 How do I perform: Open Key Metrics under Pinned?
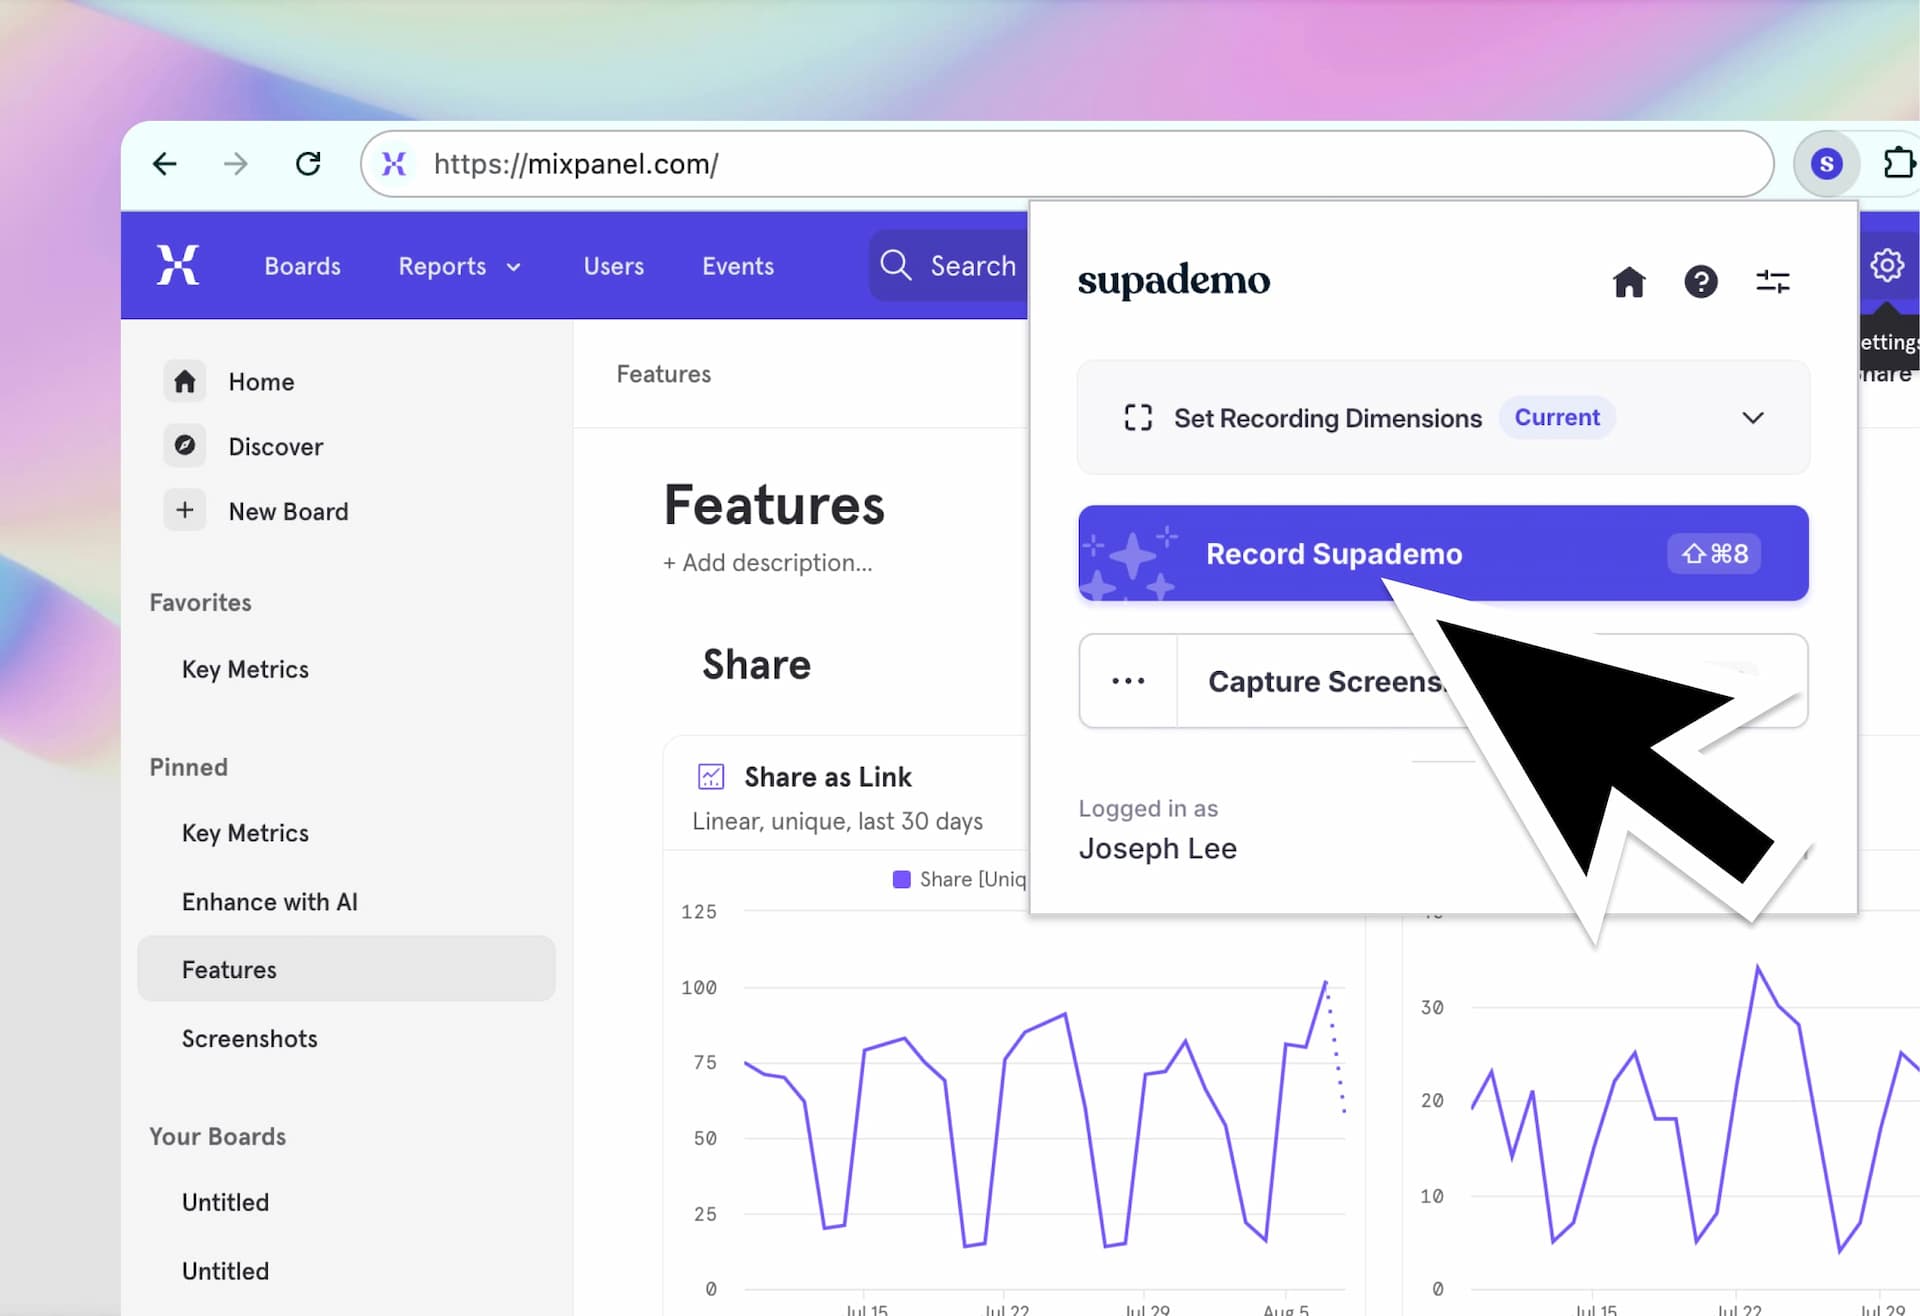[x=245, y=833]
